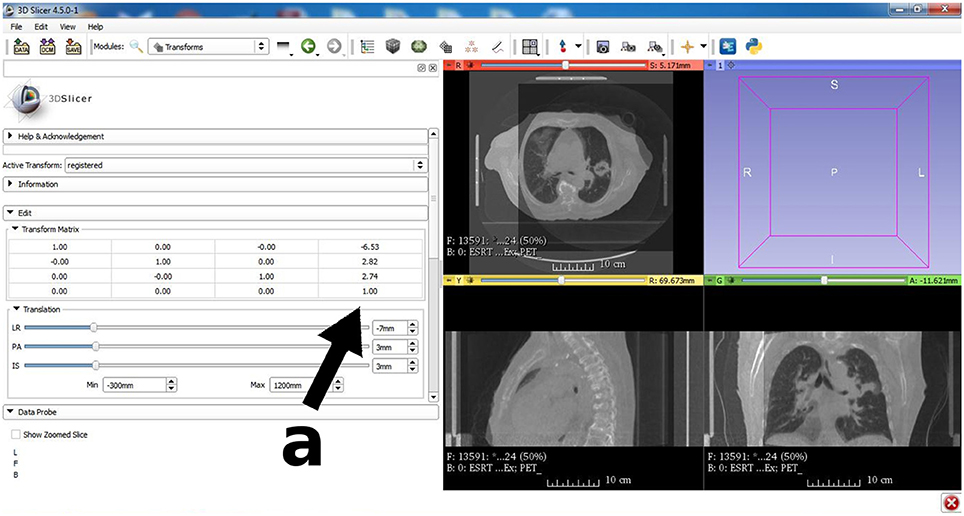Click the 3D view center icon

tap(732, 65)
